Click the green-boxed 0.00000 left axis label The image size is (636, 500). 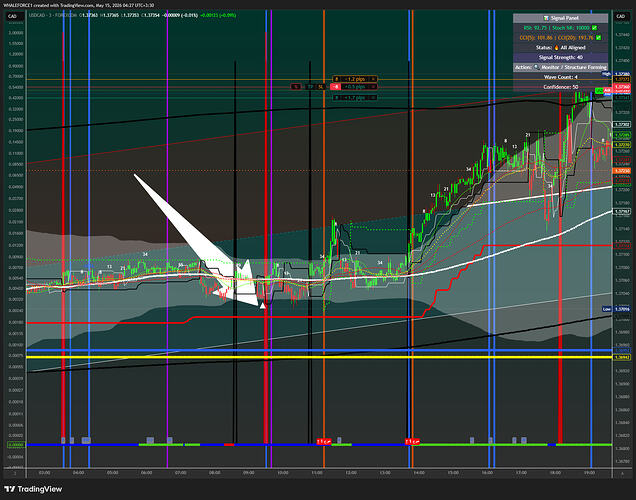point(16,445)
